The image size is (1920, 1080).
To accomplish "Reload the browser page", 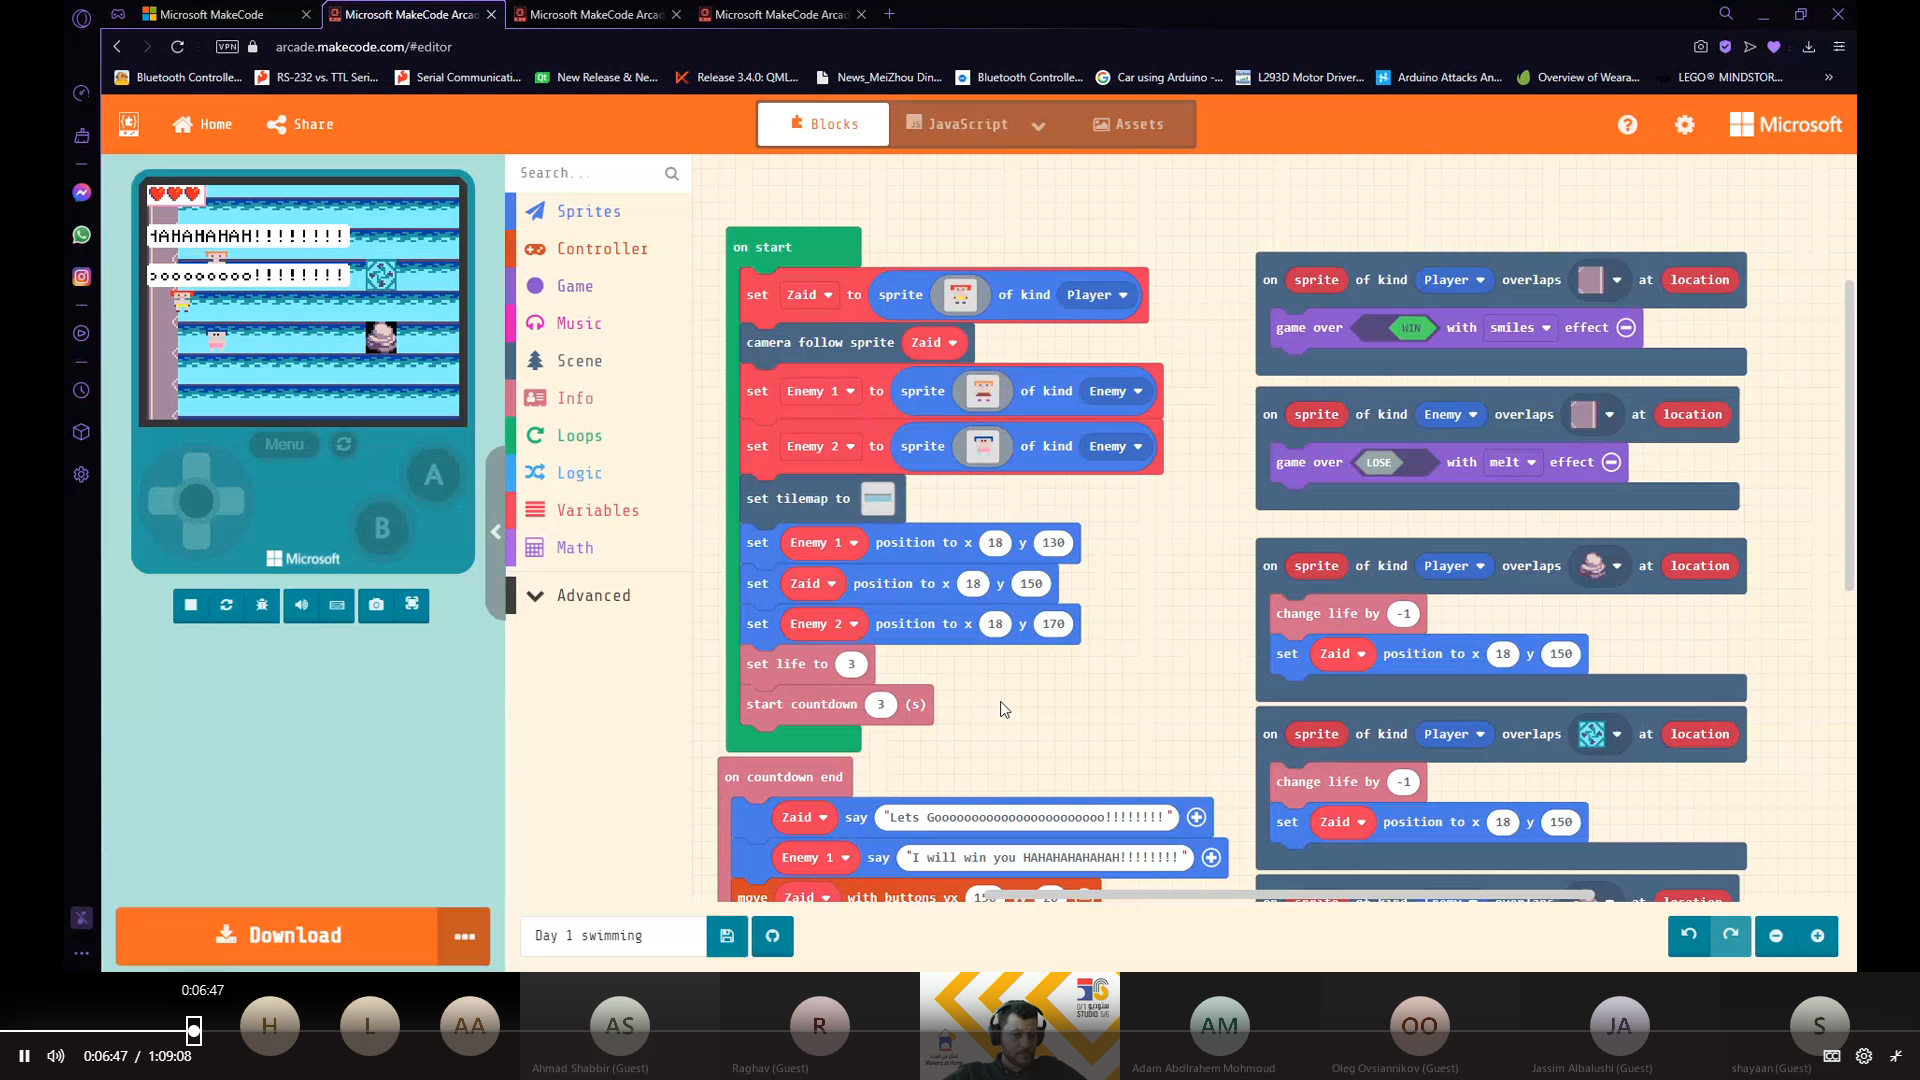I will [x=177, y=47].
